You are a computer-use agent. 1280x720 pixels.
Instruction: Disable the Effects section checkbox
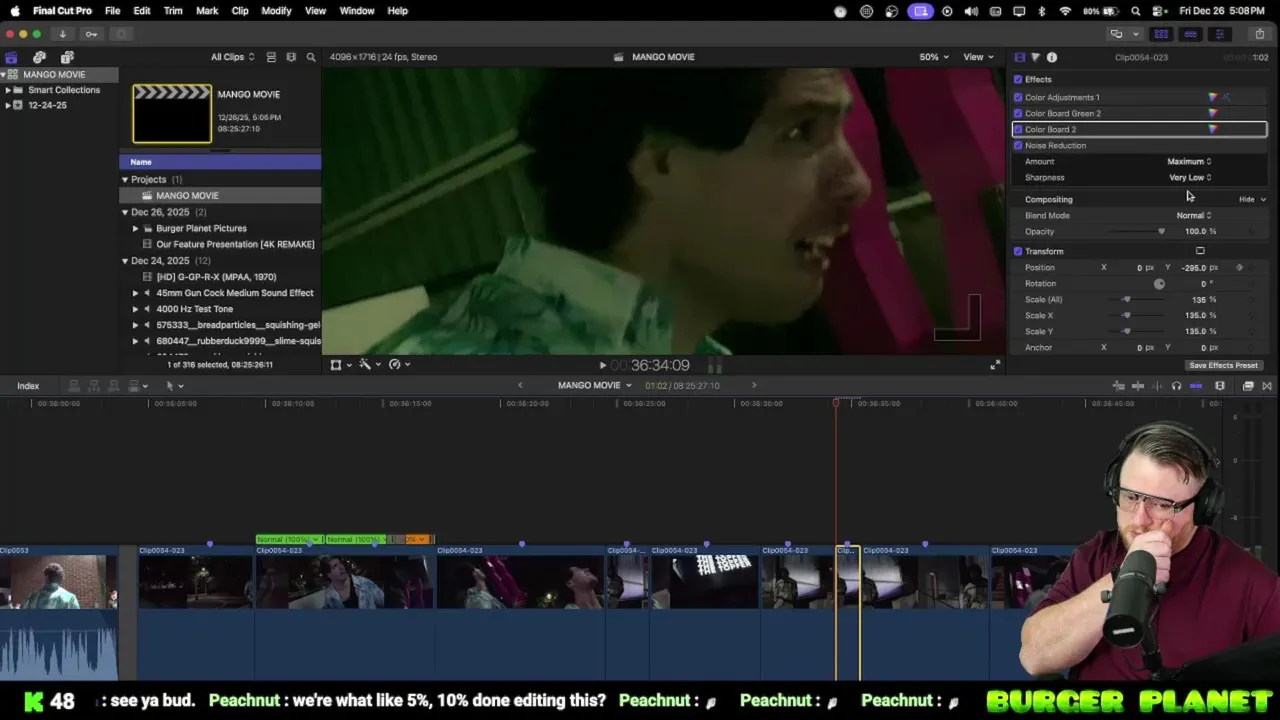(1018, 79)
